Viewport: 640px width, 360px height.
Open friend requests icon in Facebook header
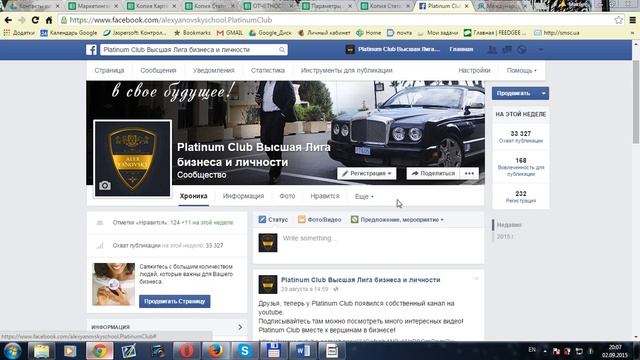coord(492,50)
